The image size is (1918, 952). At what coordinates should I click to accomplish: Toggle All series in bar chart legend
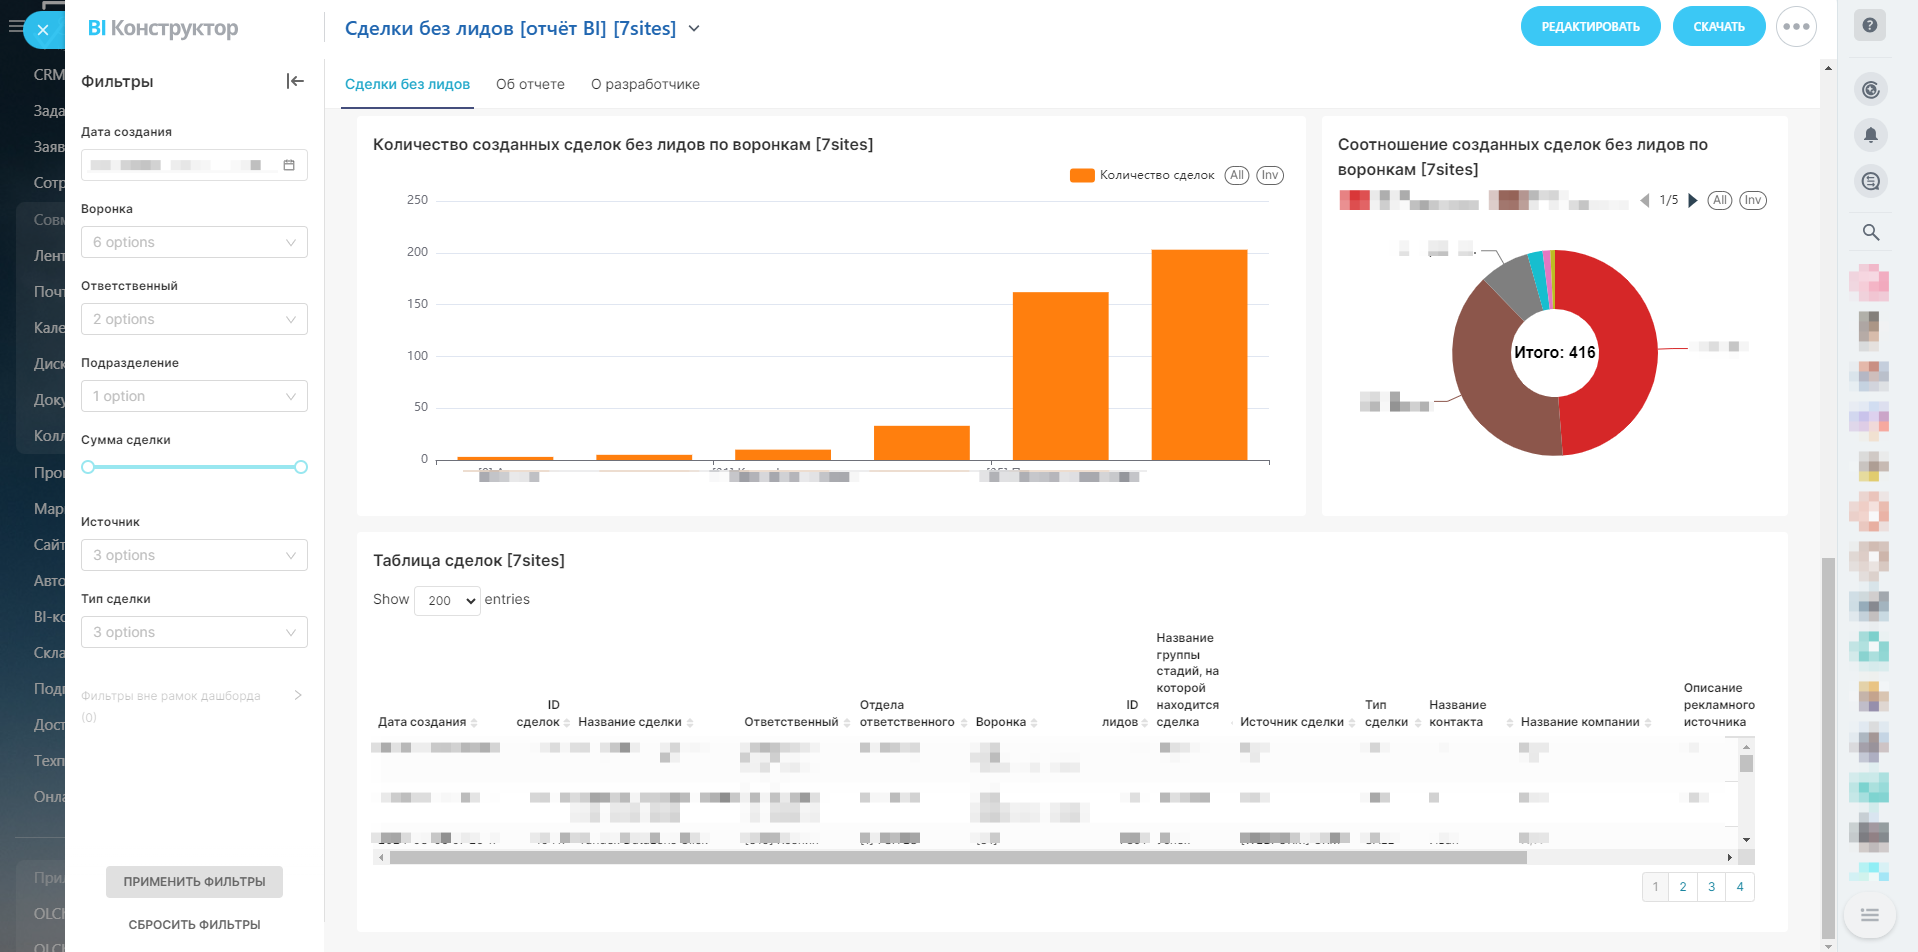[x=1237, y=175]
